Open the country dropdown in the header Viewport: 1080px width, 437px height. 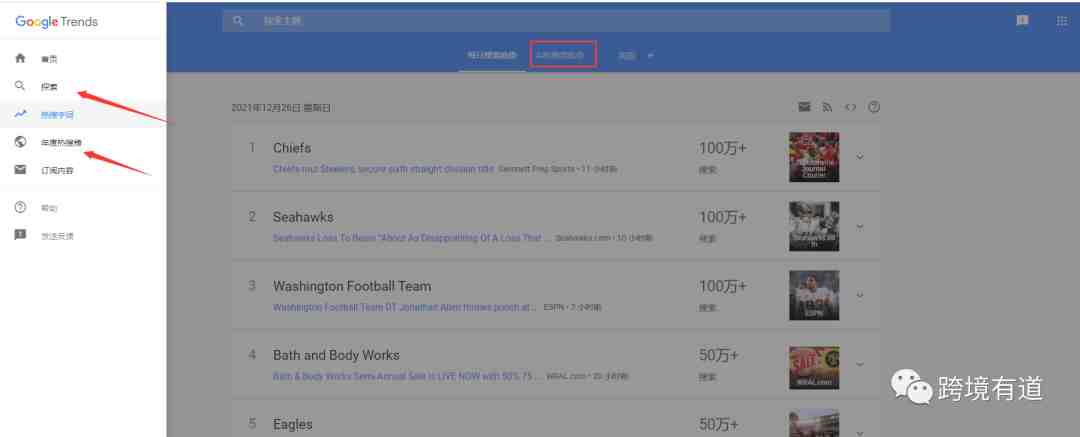click(635, 55)
